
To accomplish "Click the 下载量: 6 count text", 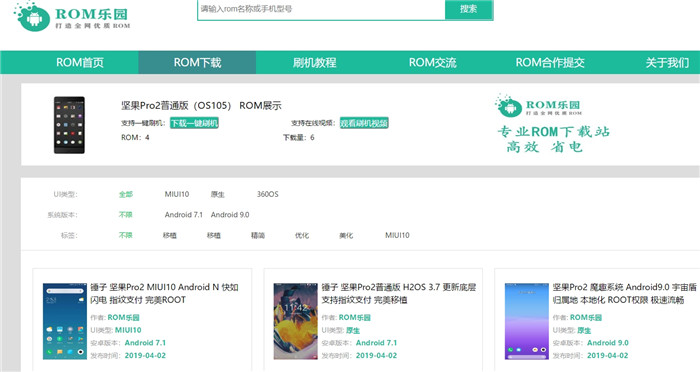I will click(299, 138).
